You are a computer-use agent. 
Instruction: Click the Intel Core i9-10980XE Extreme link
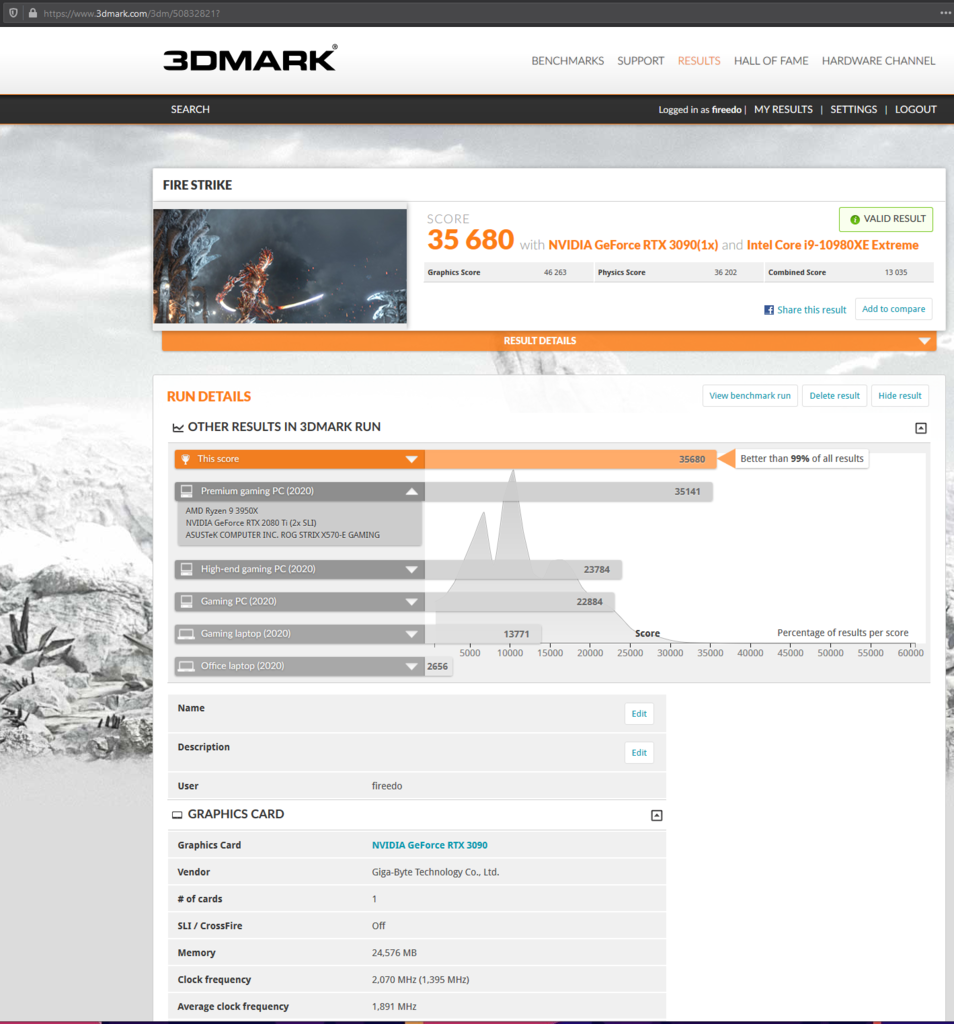point(833,245)
